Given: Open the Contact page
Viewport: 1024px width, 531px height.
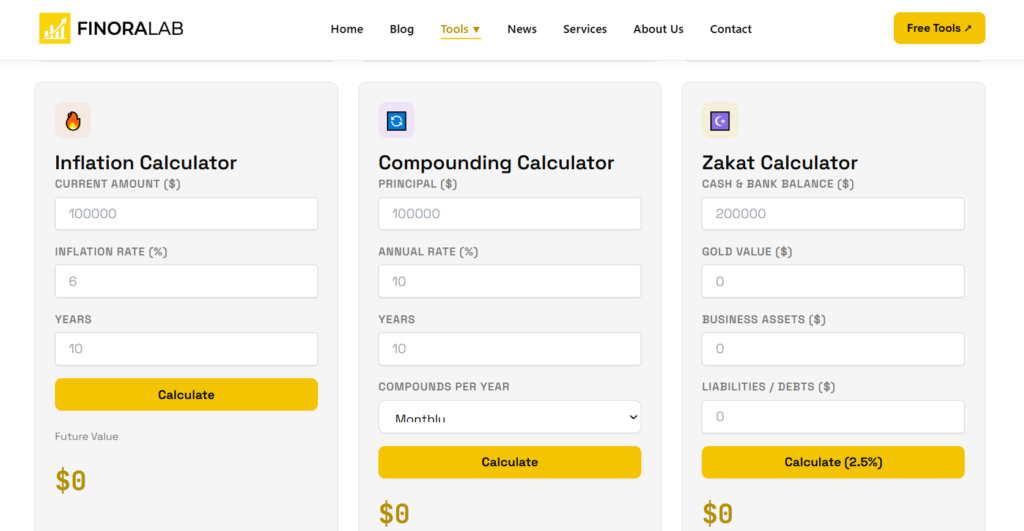Looking at the screenshot, I should (731, 29).
